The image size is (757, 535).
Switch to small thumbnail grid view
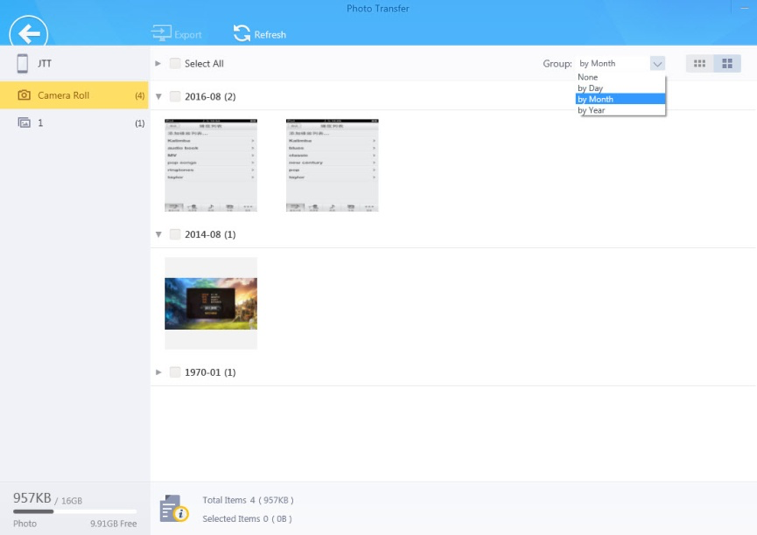coord(700,63)
